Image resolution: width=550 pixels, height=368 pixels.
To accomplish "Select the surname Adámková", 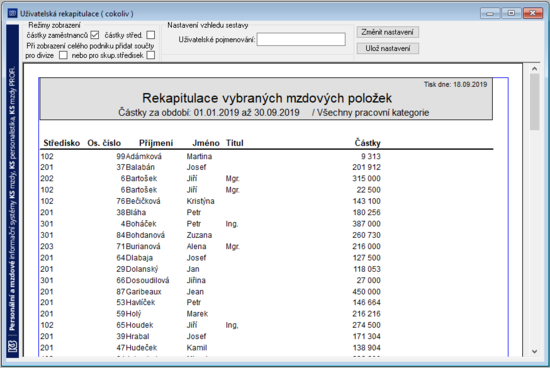I will 144,156.
